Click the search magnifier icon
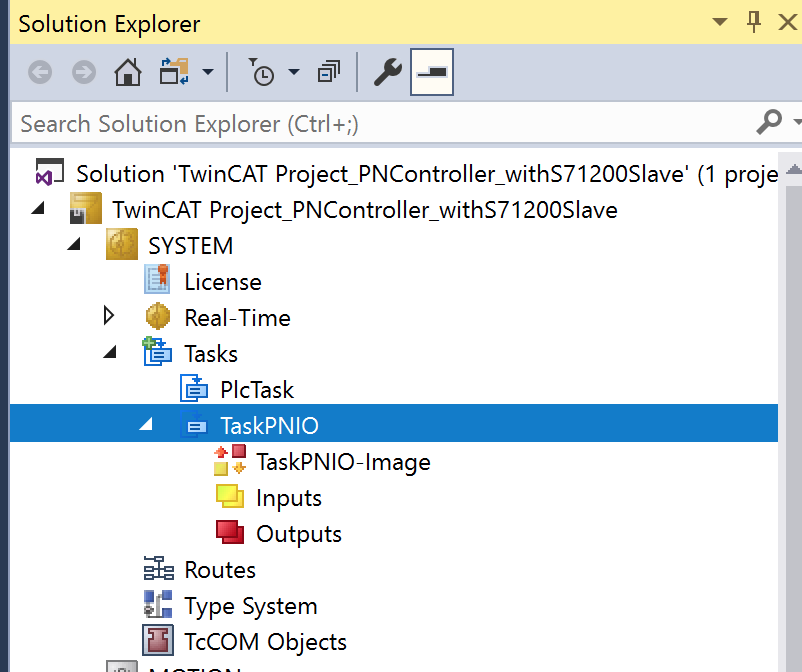The width and height of the screenshot is (802, 672). tap(769, 122)
